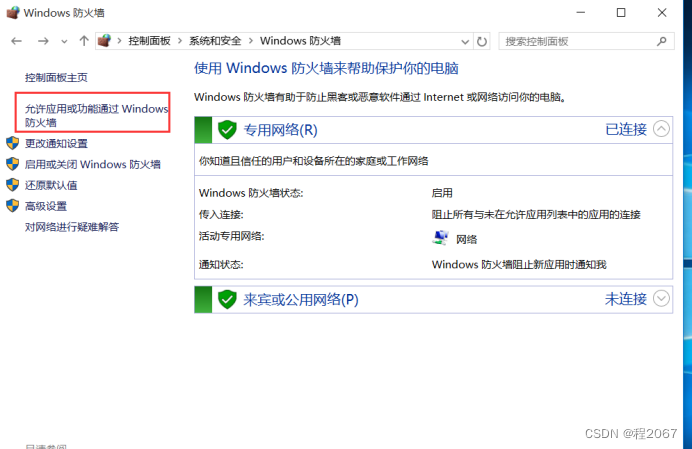Click the 传入连接 label
Screen dimensions: 692x449
click(x=221, y=215)
